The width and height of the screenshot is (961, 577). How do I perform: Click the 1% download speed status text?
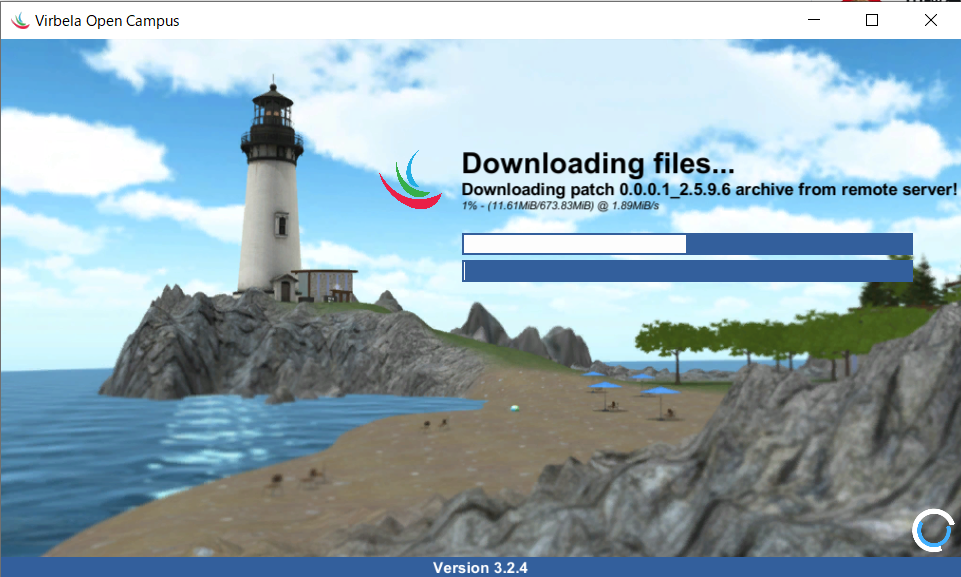(554, 205)
